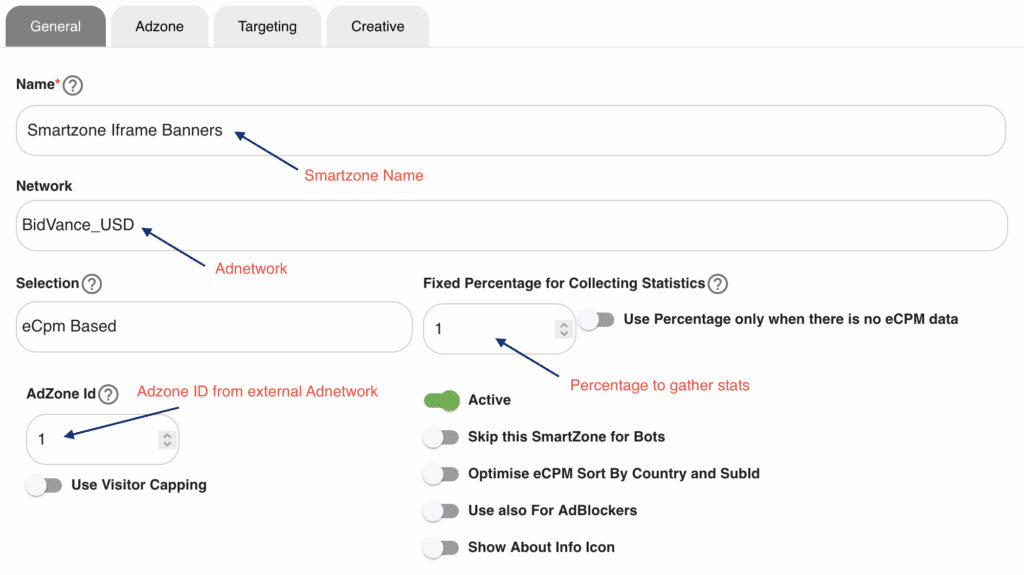This screenshot has height=575, width=1024.
Task: Open help icon for Fixed Percentage statistics
Action: 717,284
